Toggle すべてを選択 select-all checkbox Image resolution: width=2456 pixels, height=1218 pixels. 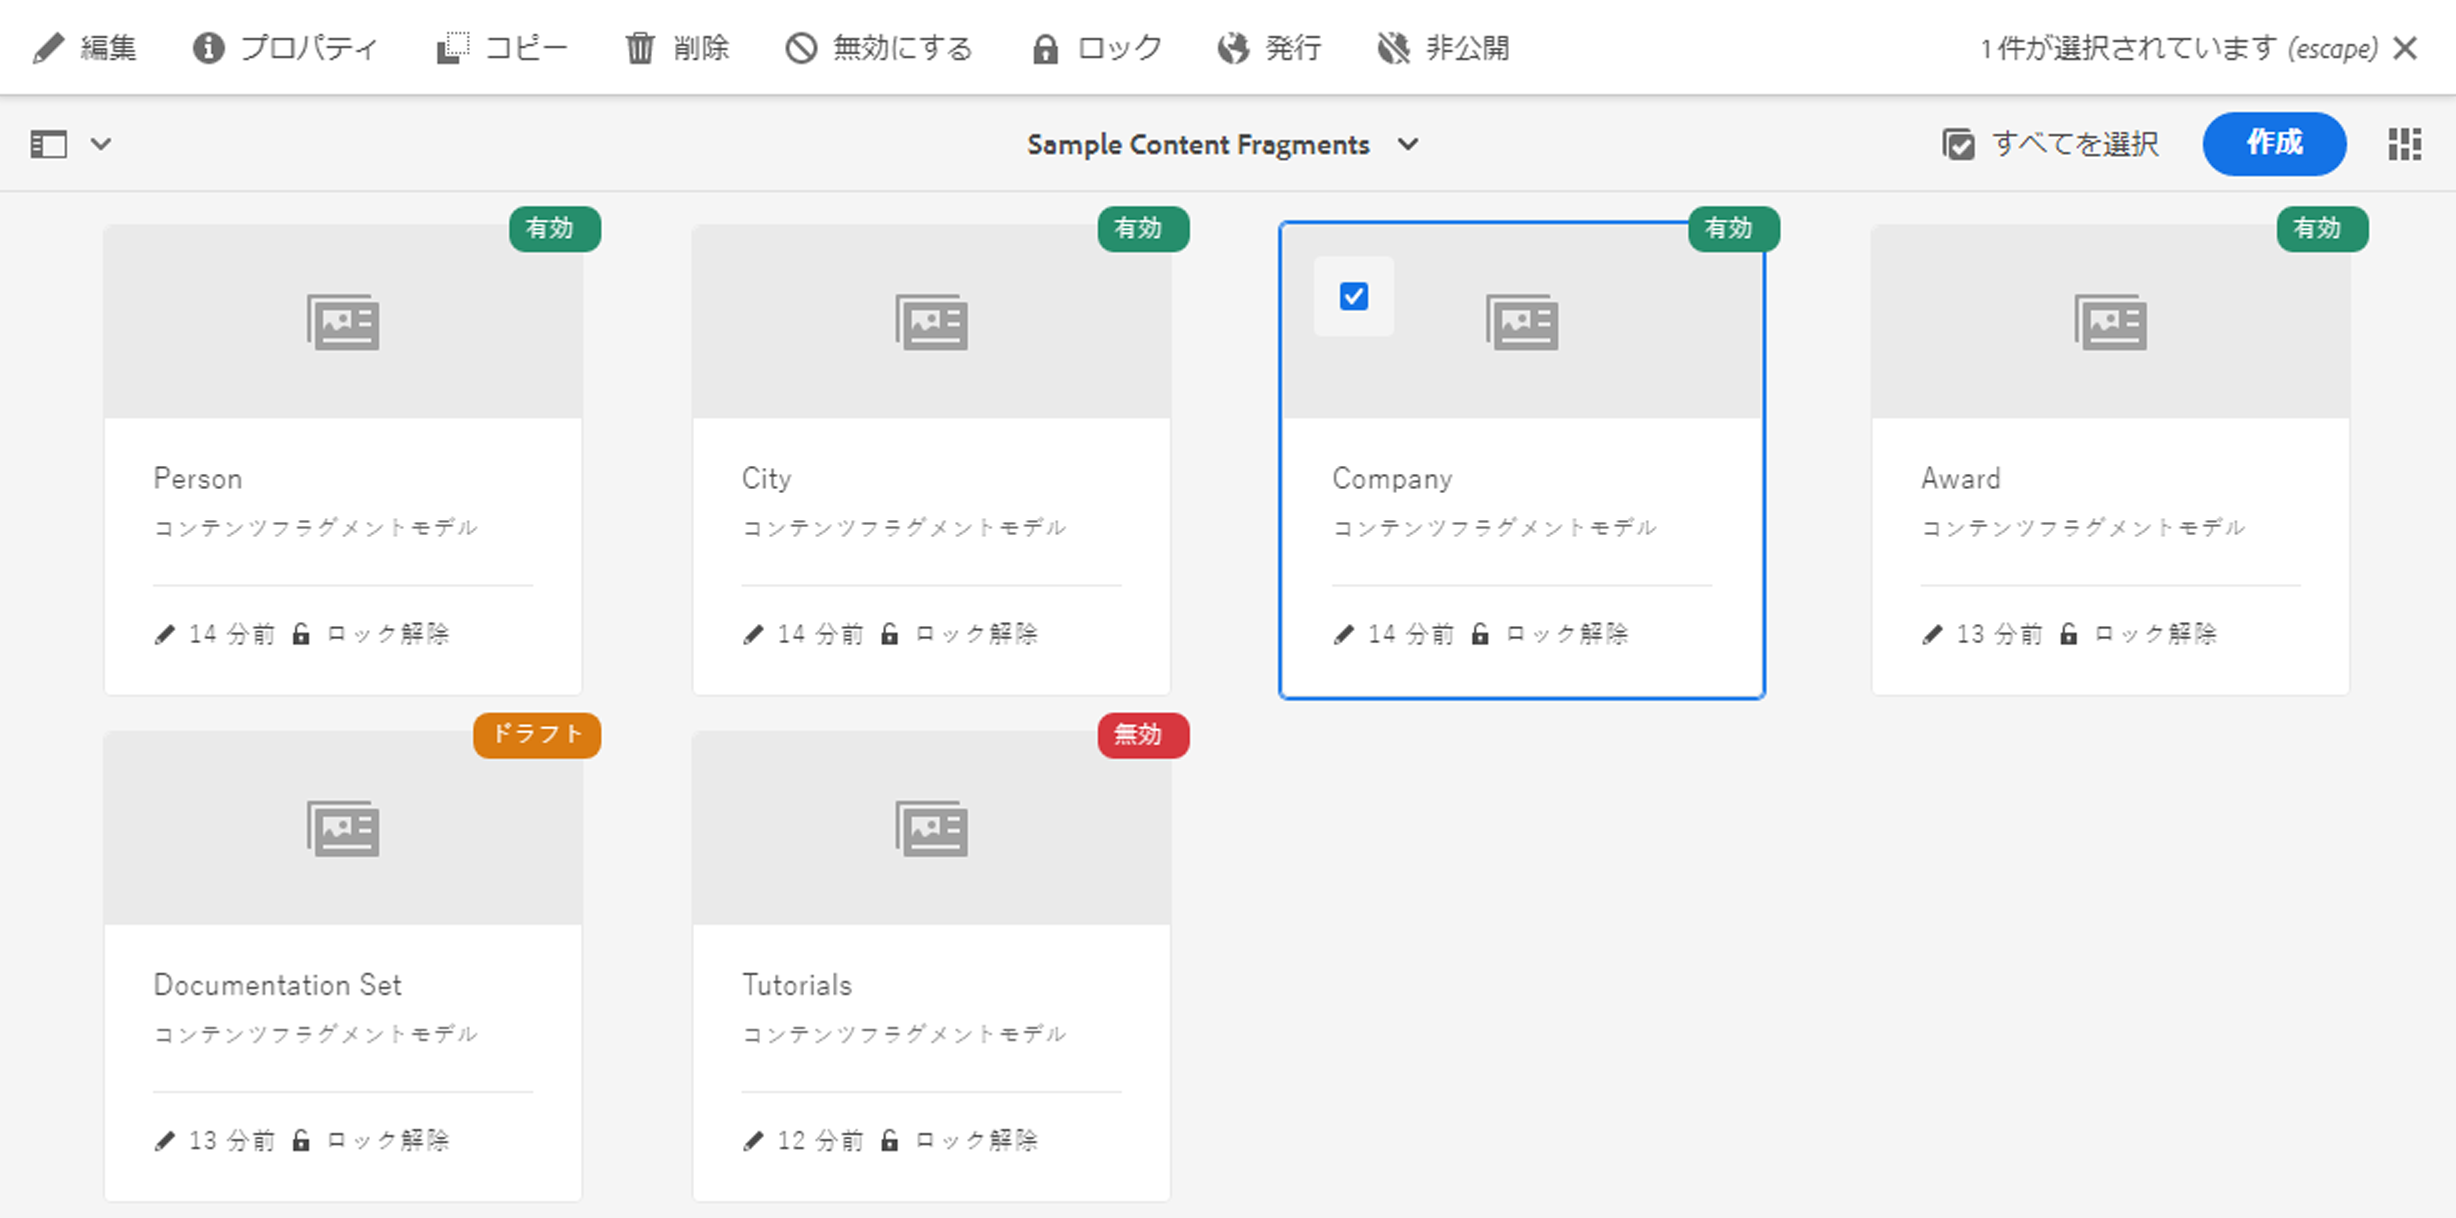tap(1958, 144)
